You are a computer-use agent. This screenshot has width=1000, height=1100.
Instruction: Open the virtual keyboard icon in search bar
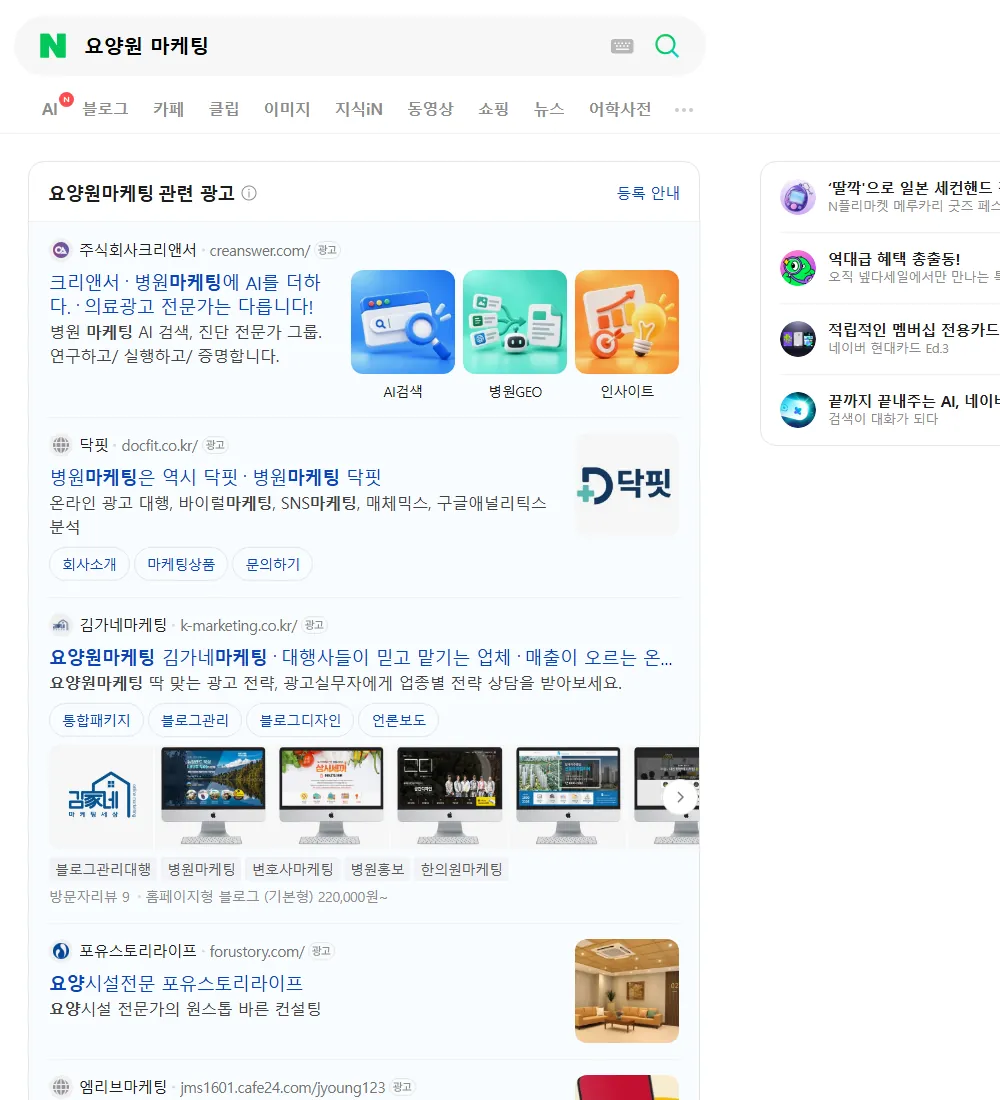[622, 46]
